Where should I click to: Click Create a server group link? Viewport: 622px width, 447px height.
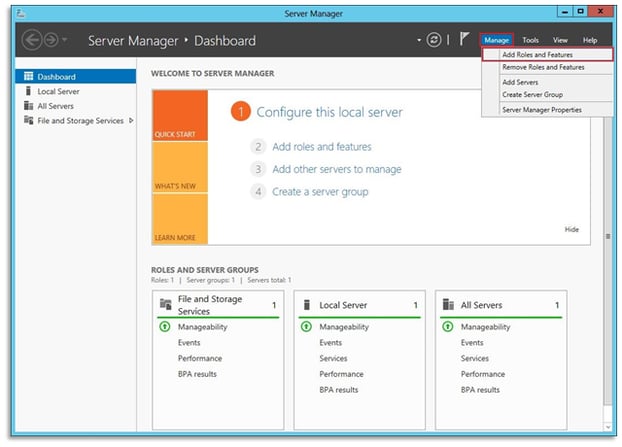[320, 192]
